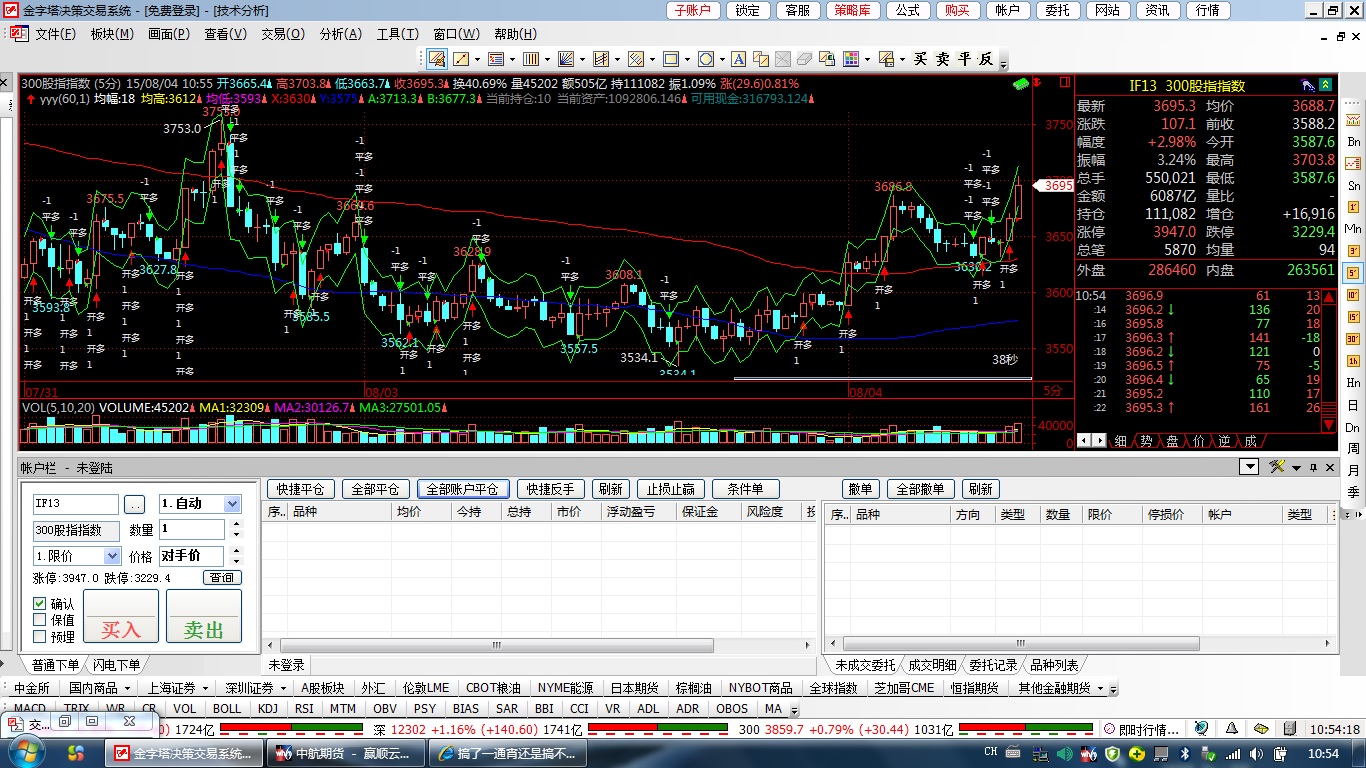Increase quantity with the up stepper arrow

[236, 524]
